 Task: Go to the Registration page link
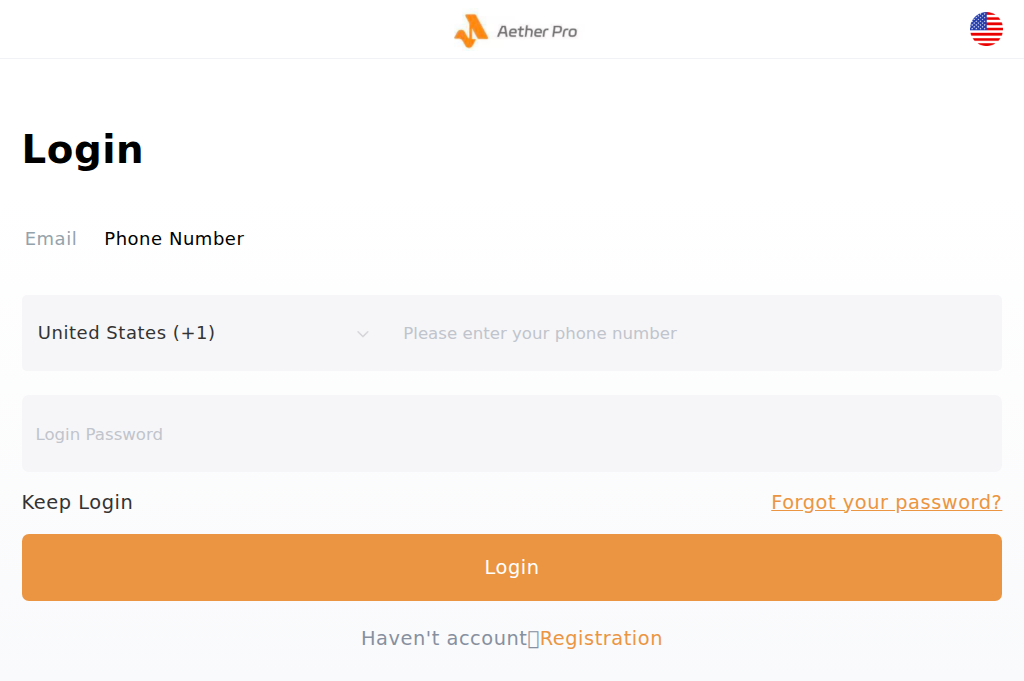(x=601, y=638)
